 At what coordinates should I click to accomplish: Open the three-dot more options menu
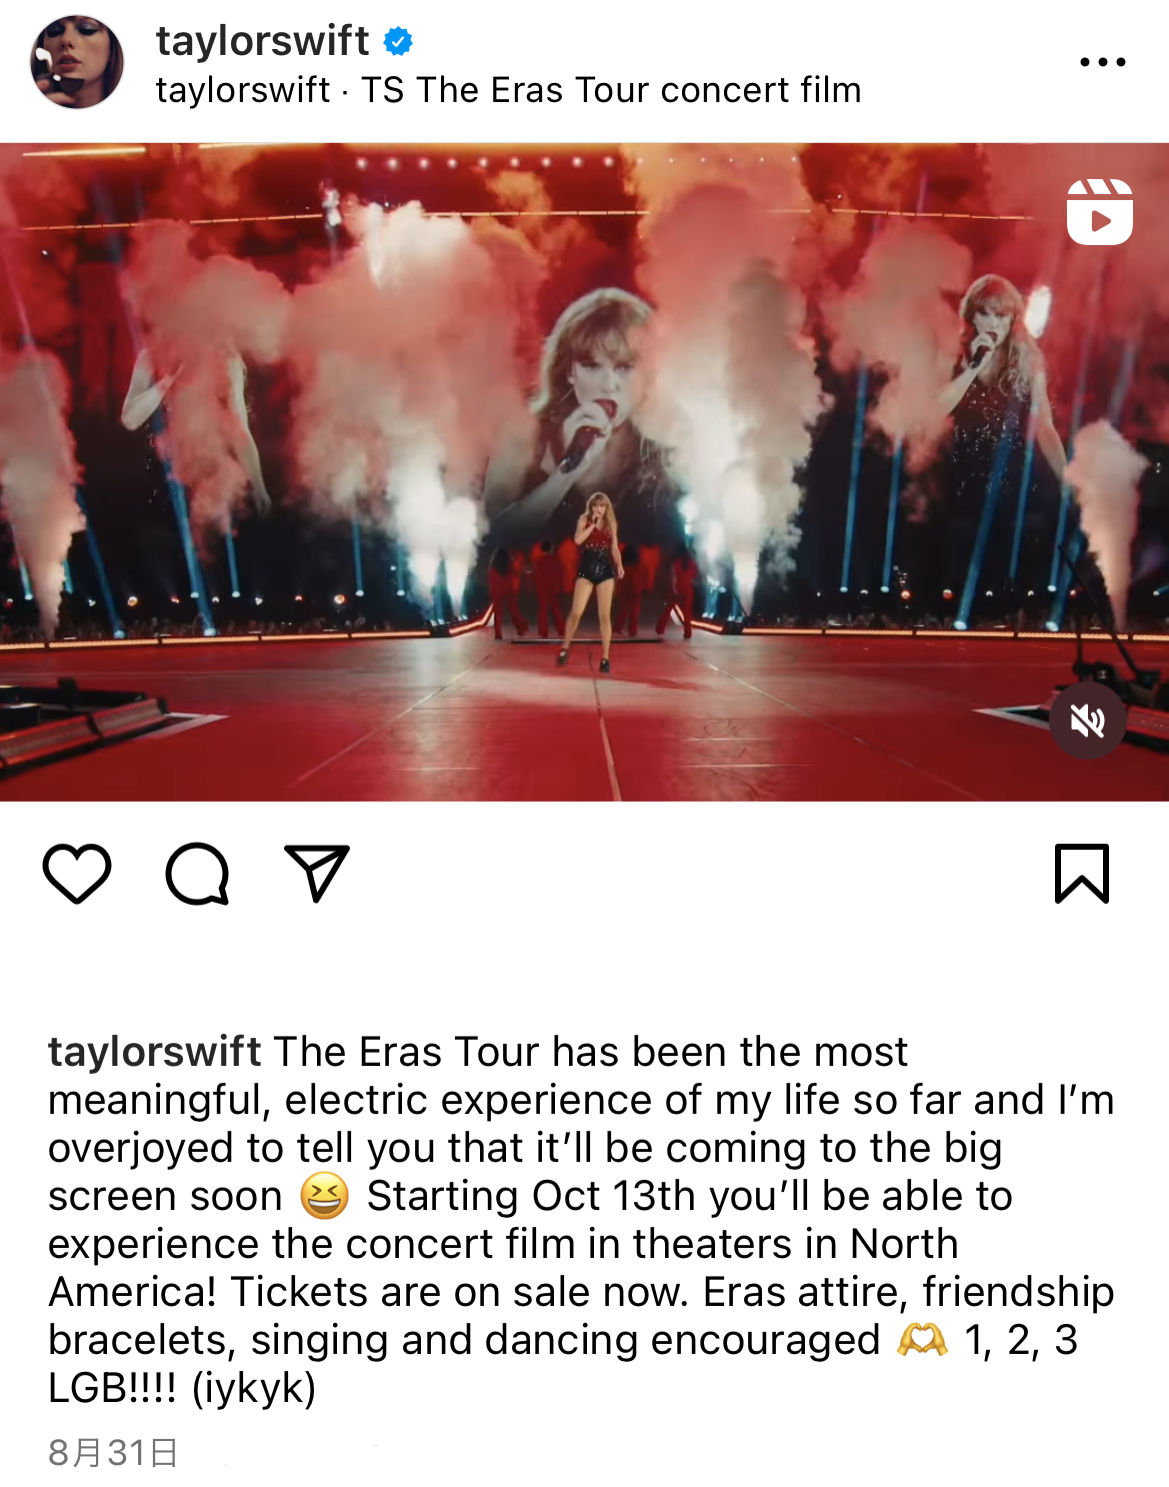coord(1103,62)
